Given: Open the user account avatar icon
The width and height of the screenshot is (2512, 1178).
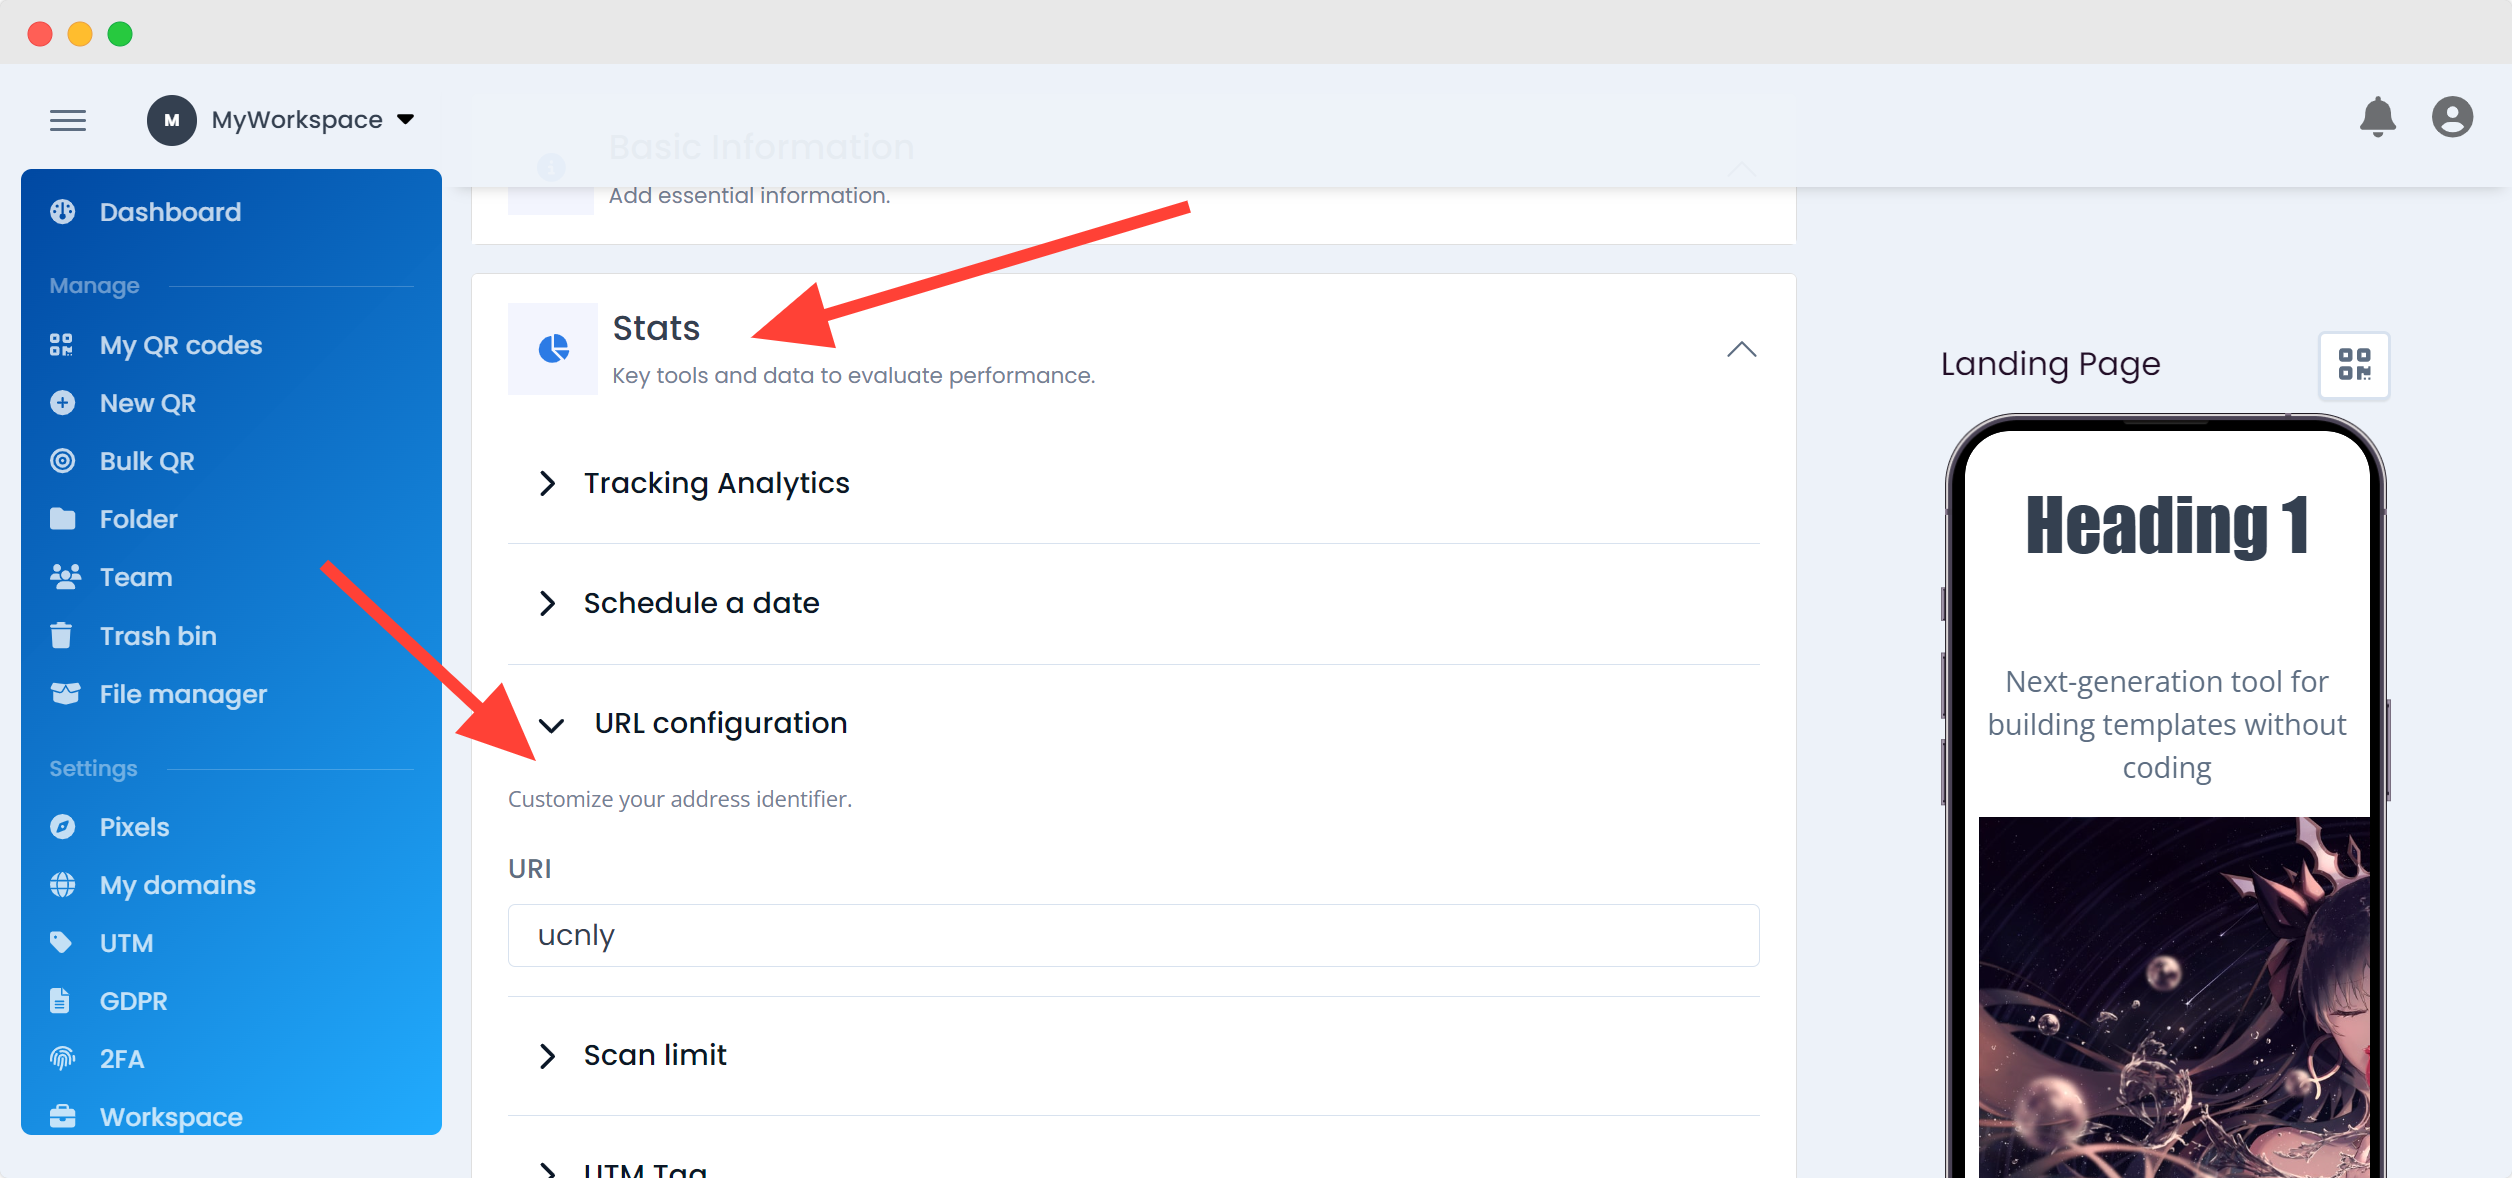Looking at the screenshot, I should pyautogui.click(x=2452, y=118).
